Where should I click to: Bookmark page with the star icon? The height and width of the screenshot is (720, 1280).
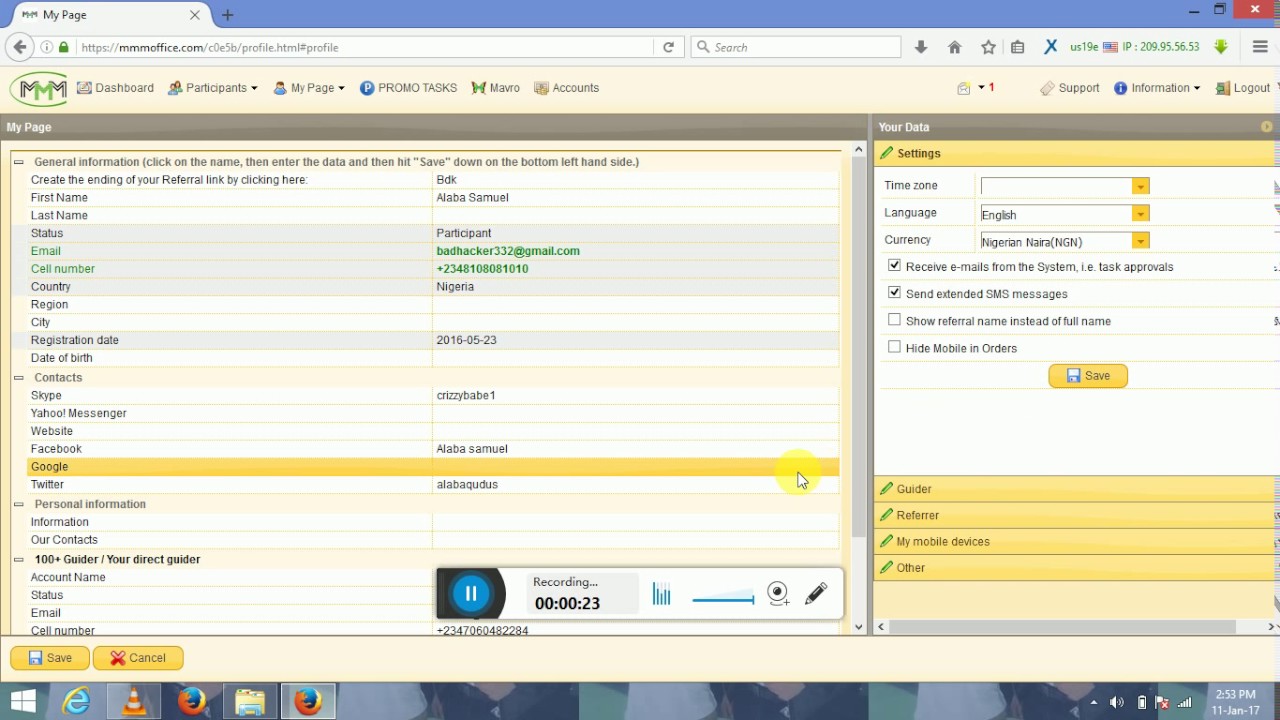click(988, 47)
